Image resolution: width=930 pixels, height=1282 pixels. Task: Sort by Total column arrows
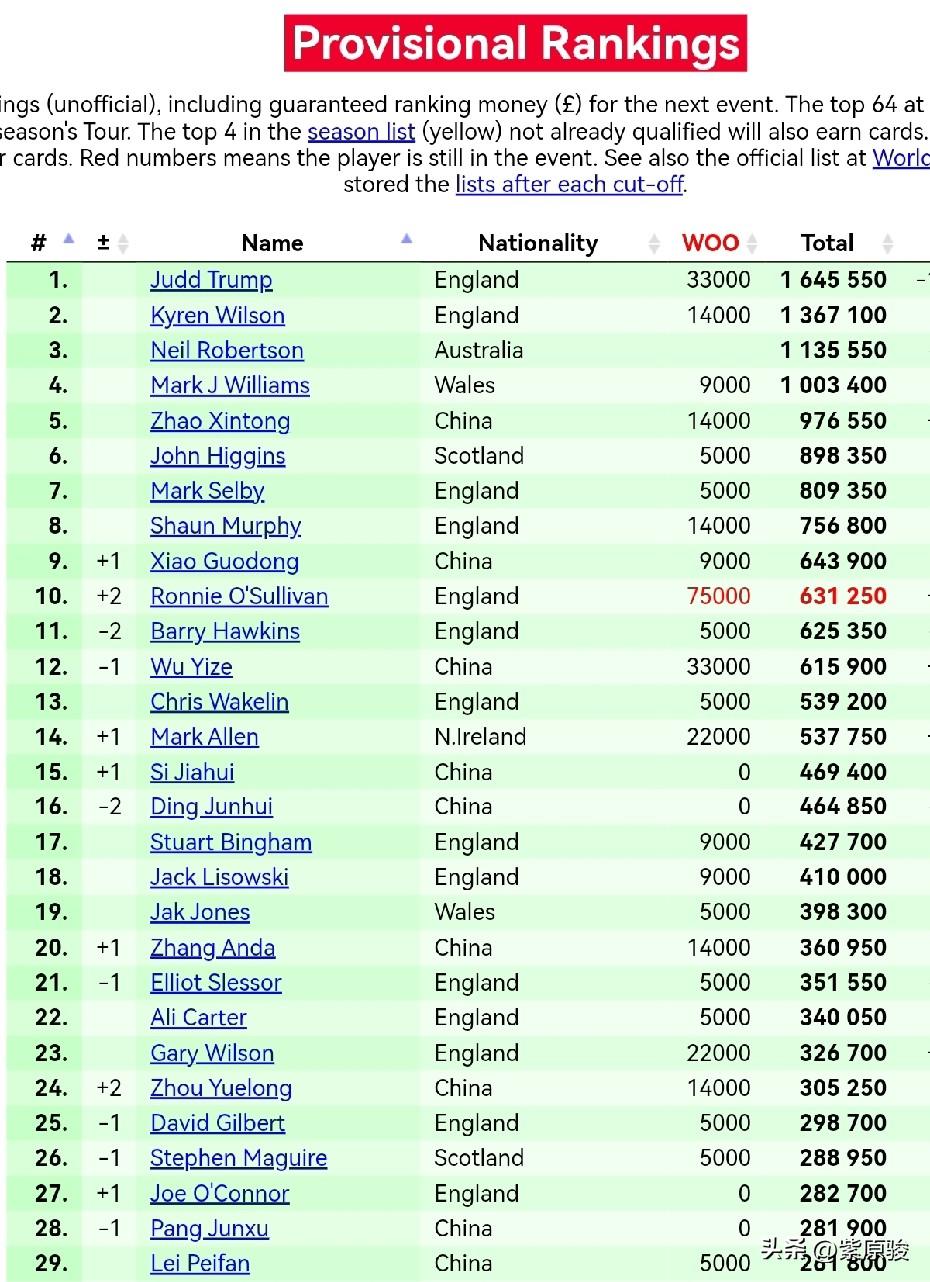886,243
